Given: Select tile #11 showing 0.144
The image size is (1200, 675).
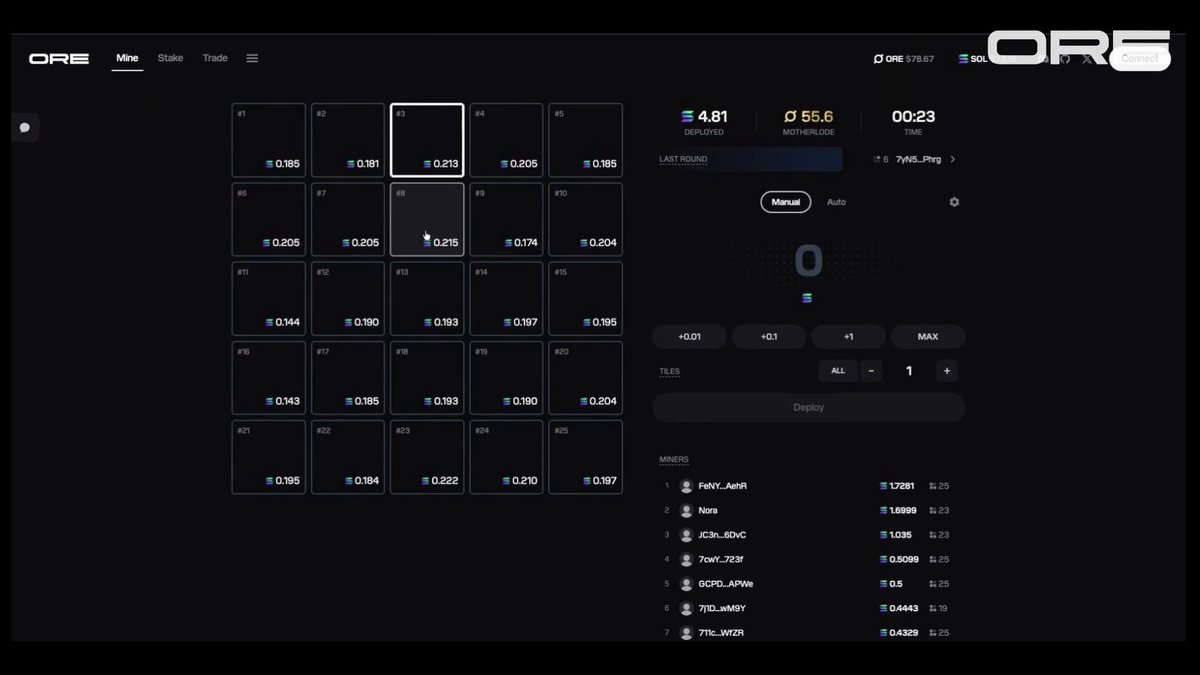Looking at the screenshot, I should pyautogui.click(x=269, y=298).
